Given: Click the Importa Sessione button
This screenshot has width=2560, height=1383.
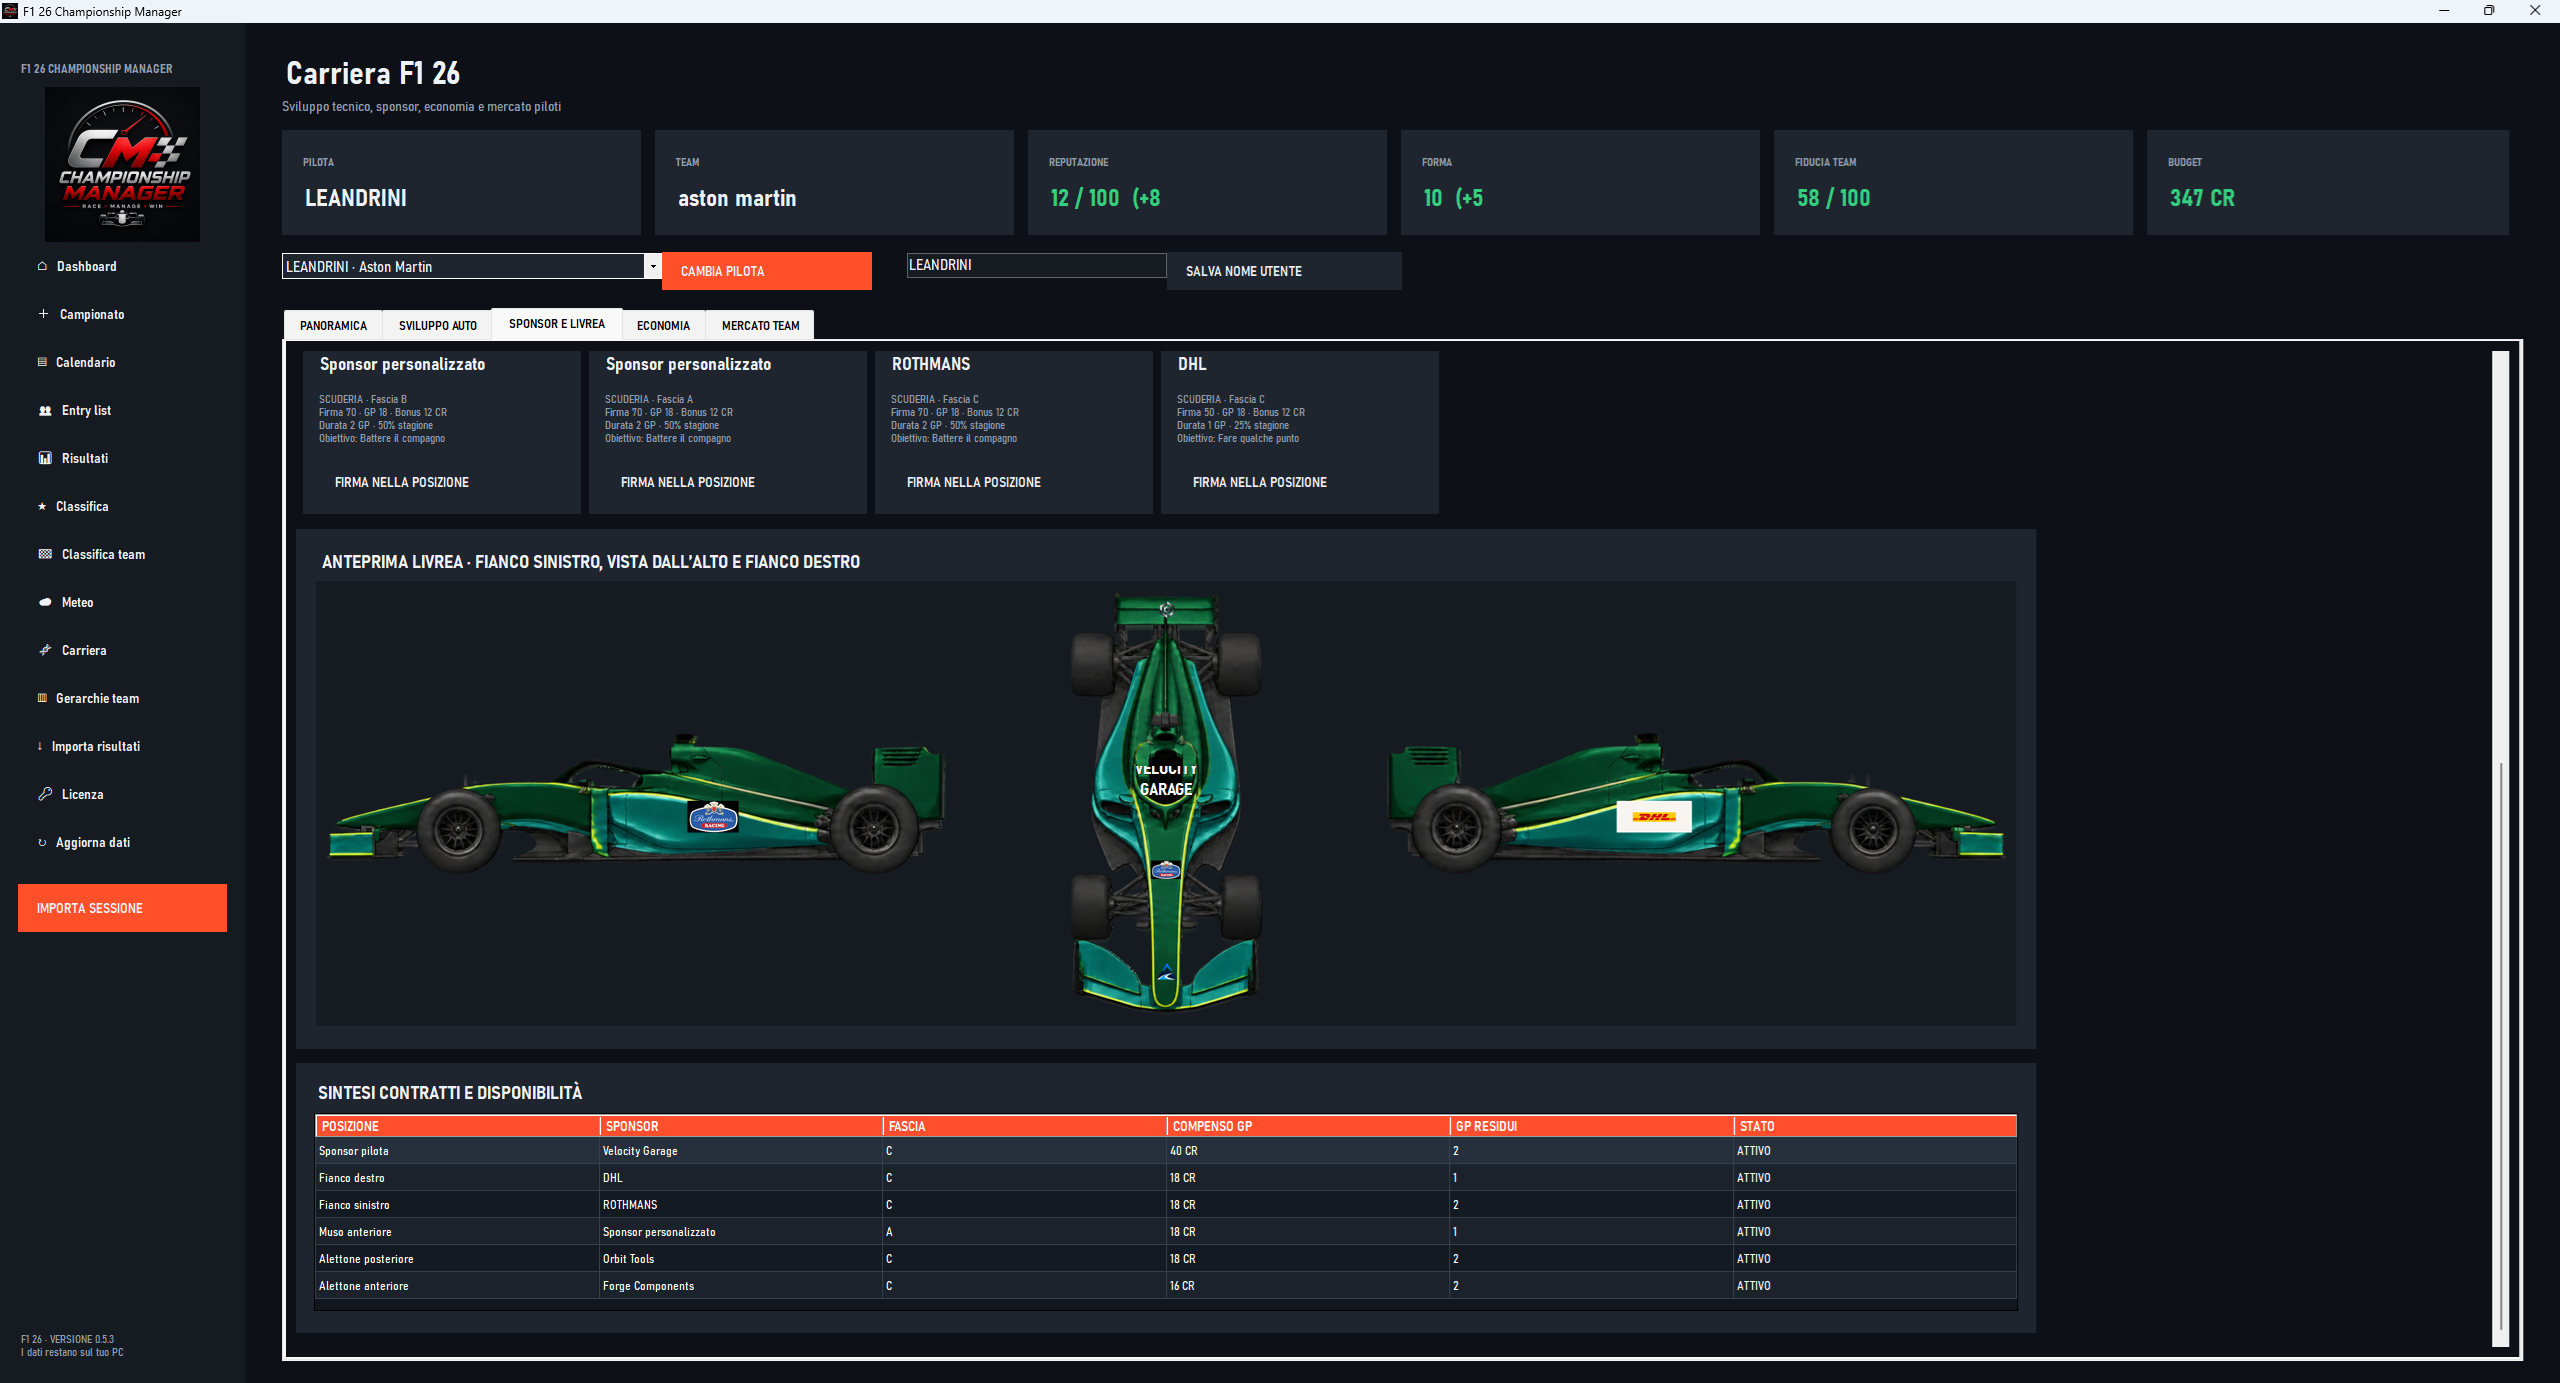Looking at the screenshot, I should 122,908.
